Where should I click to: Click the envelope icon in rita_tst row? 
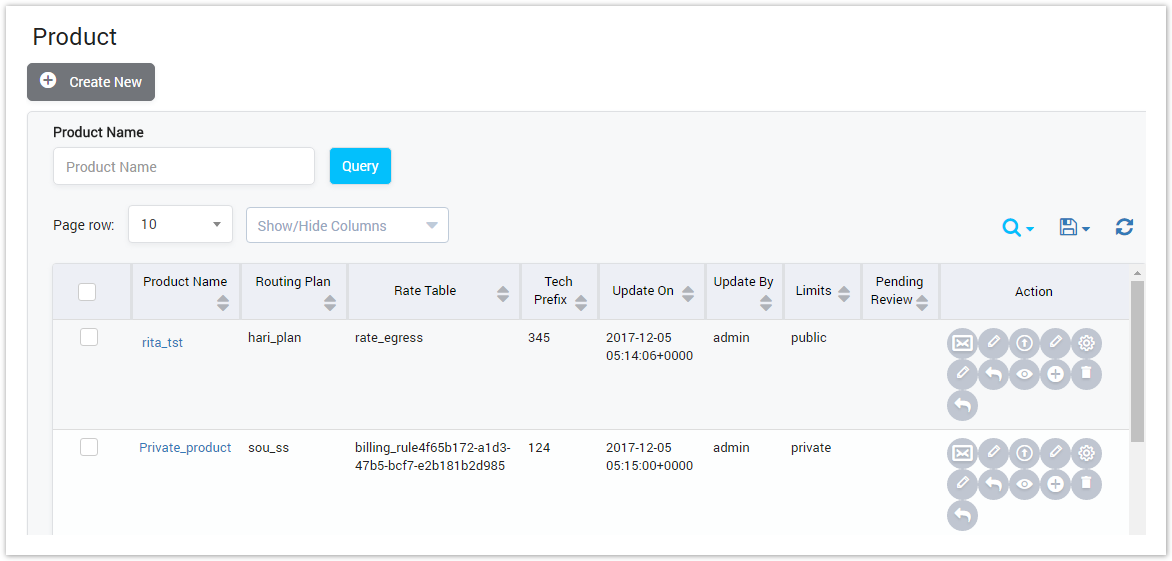962,343
